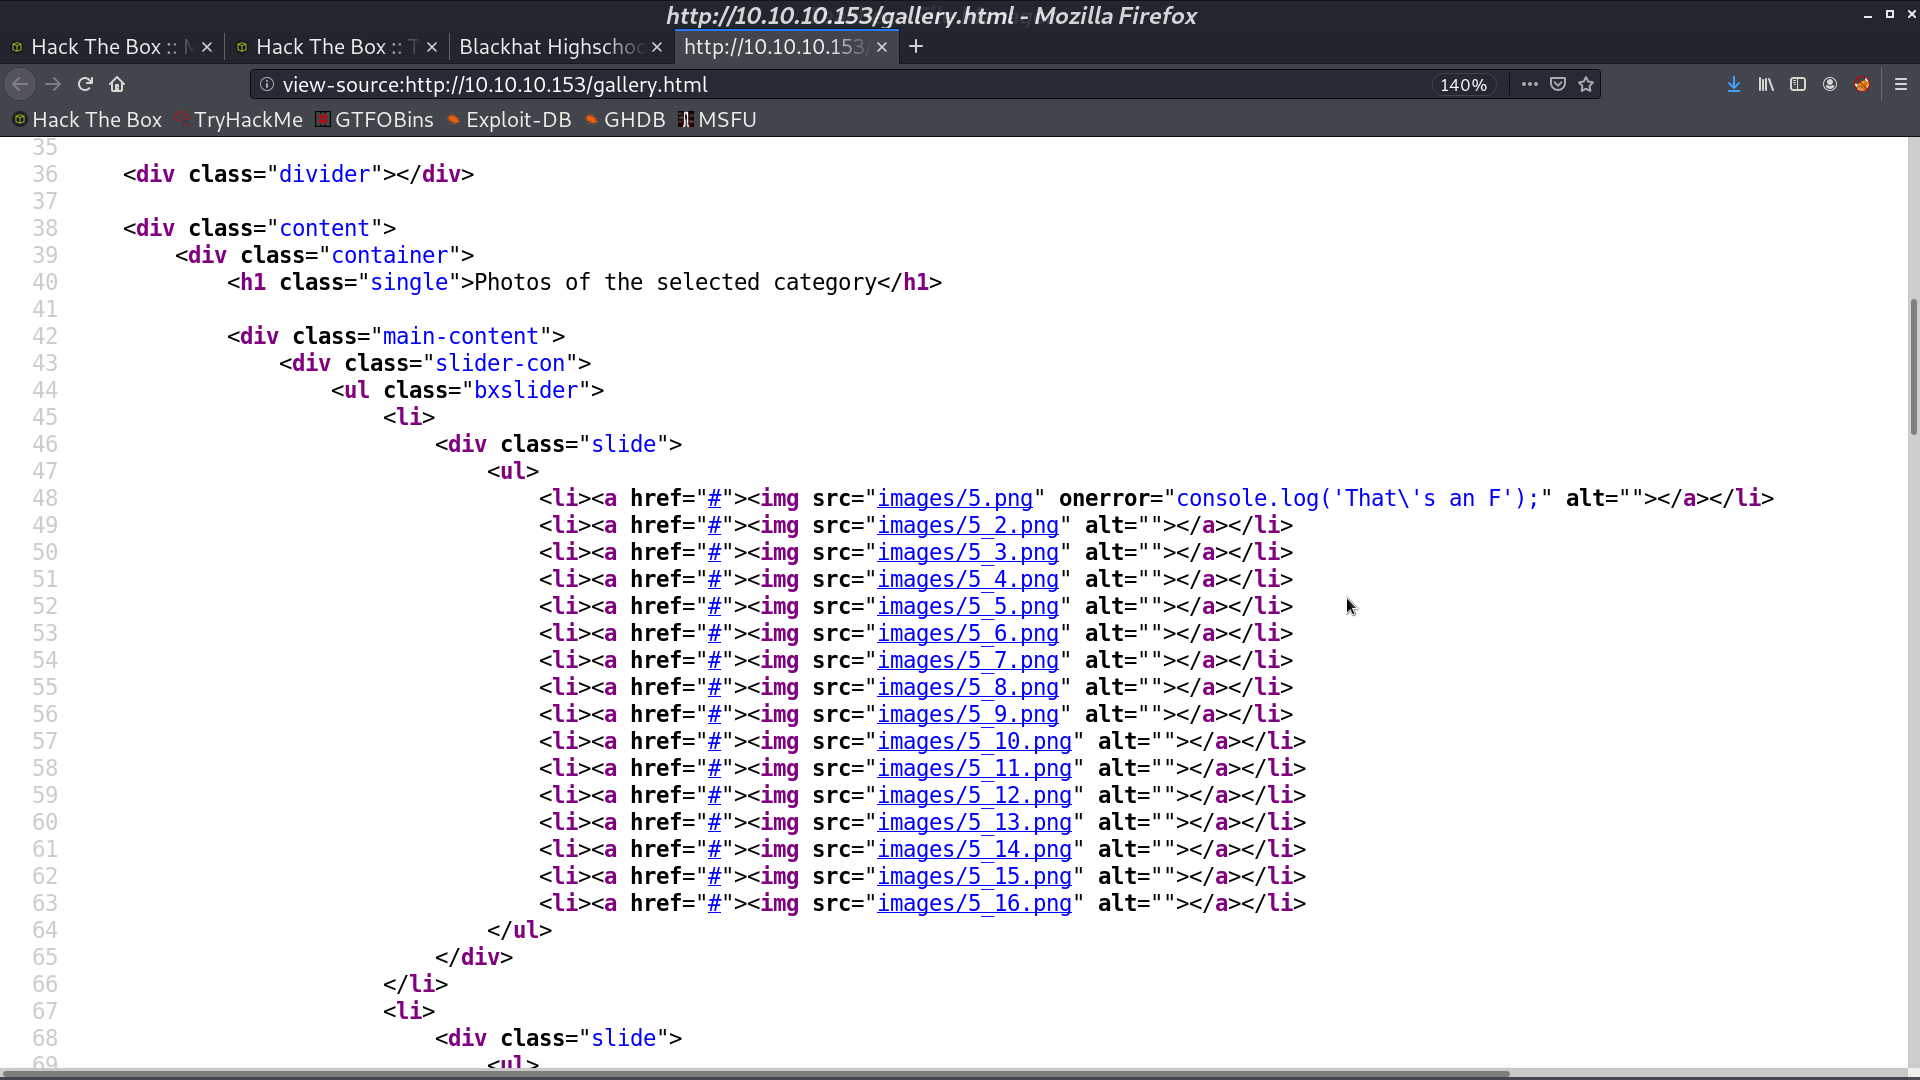This screenshot has height=1080, width=1920.
Task: Open GHDB bookmark
Action: pyautogui.click(x=625, y=120)
